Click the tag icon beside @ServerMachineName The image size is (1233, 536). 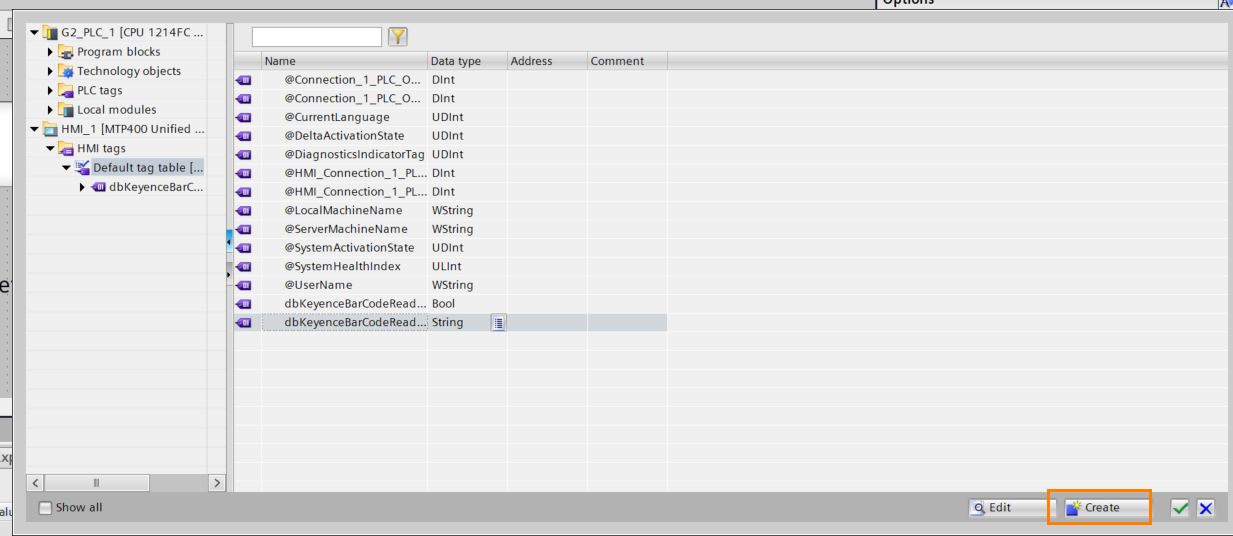point(244,229)
